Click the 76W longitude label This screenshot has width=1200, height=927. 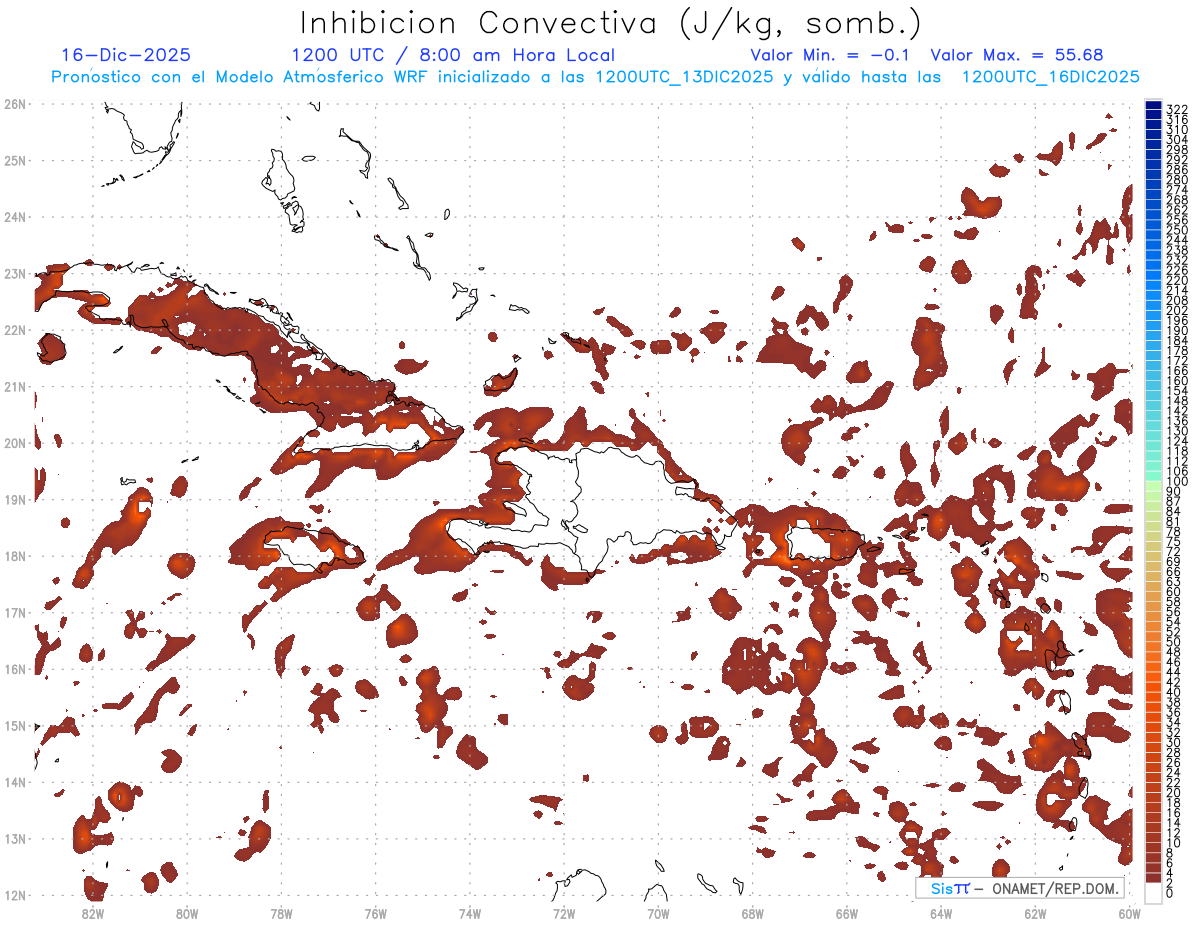click(x=375, y=913)
